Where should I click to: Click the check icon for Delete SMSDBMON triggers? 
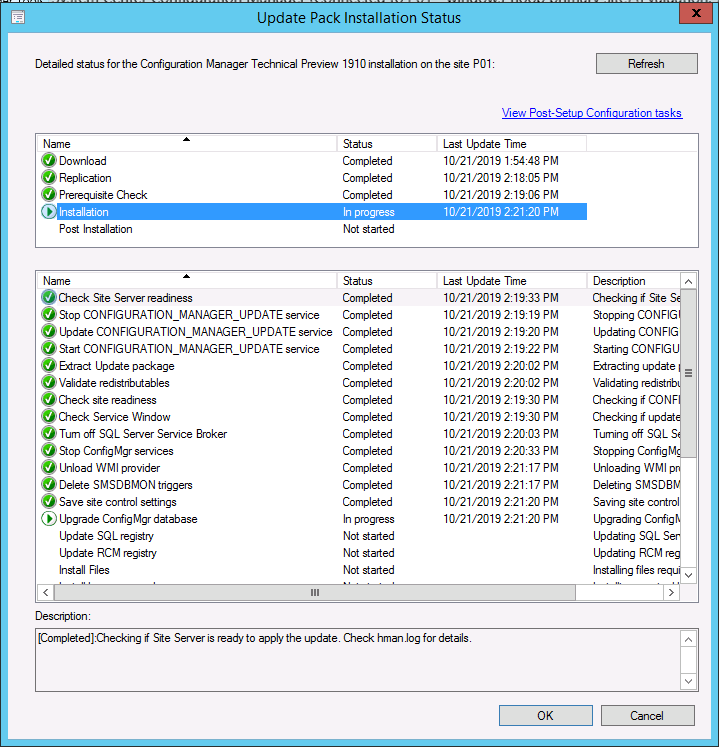click(49, 485)
